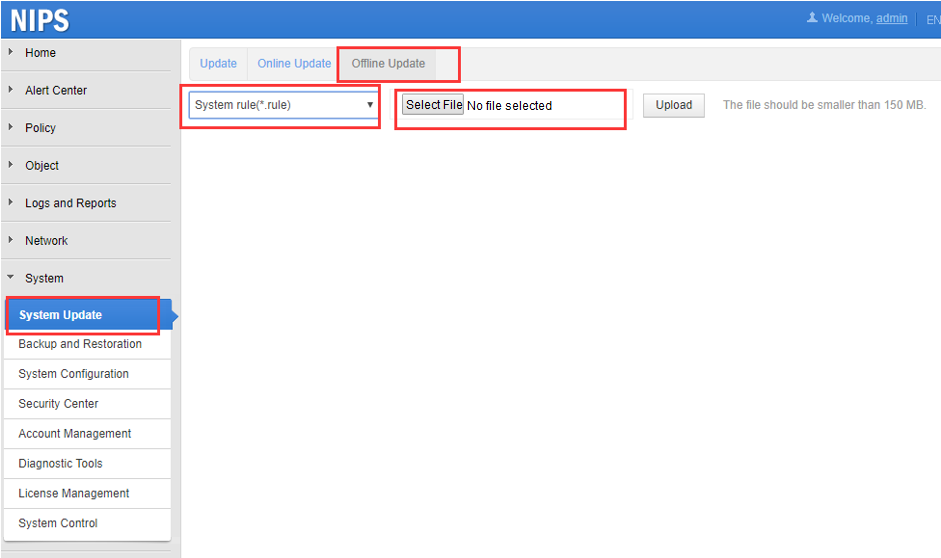Click the Select File button
This screenshot has width=941, height=558.
433,105
